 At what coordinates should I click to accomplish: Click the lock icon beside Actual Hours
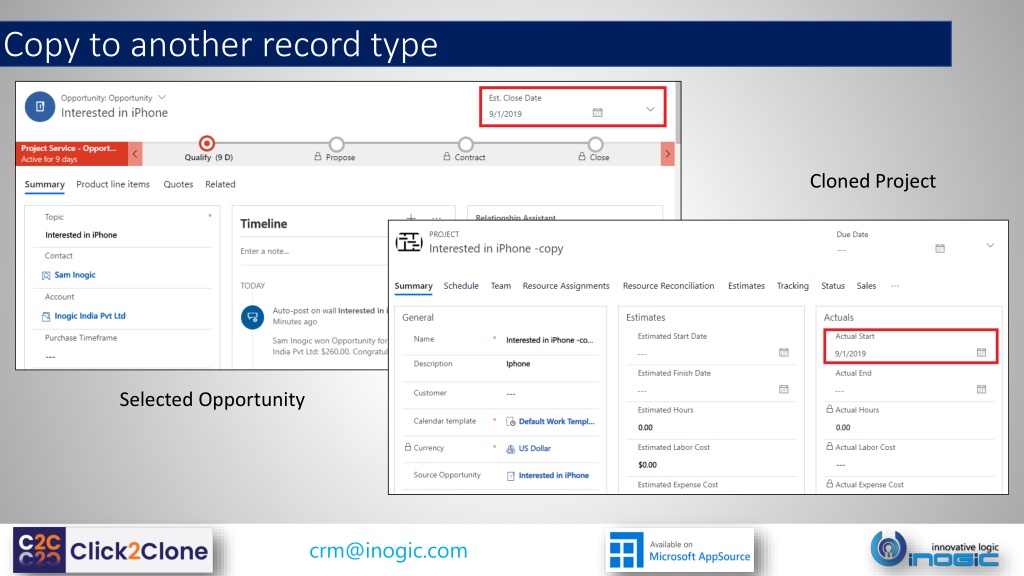click(829, 409)
